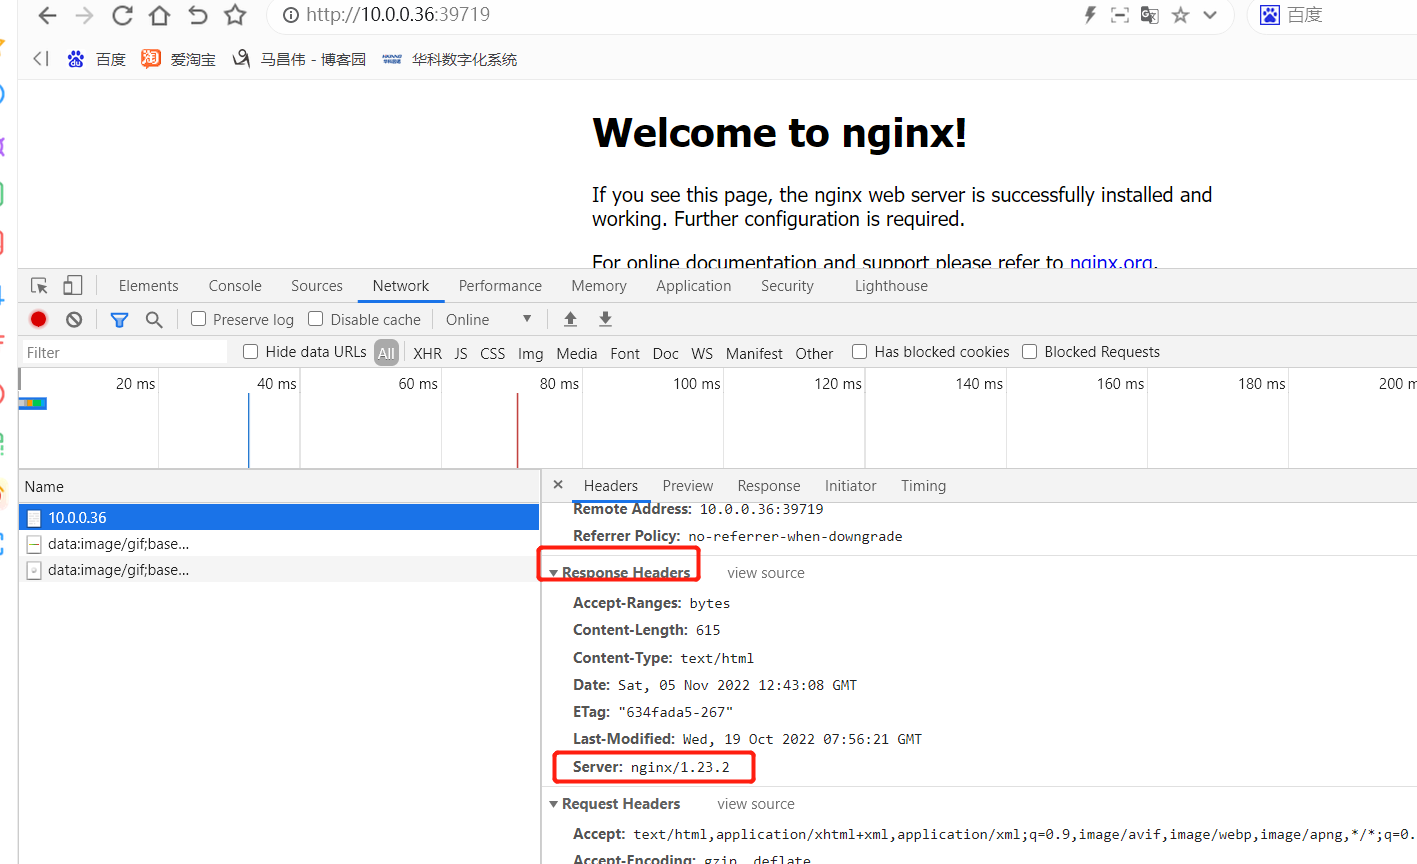Filter requests by WS
The width and height of the screenshot is (1417, 864).
pos(702,353)
